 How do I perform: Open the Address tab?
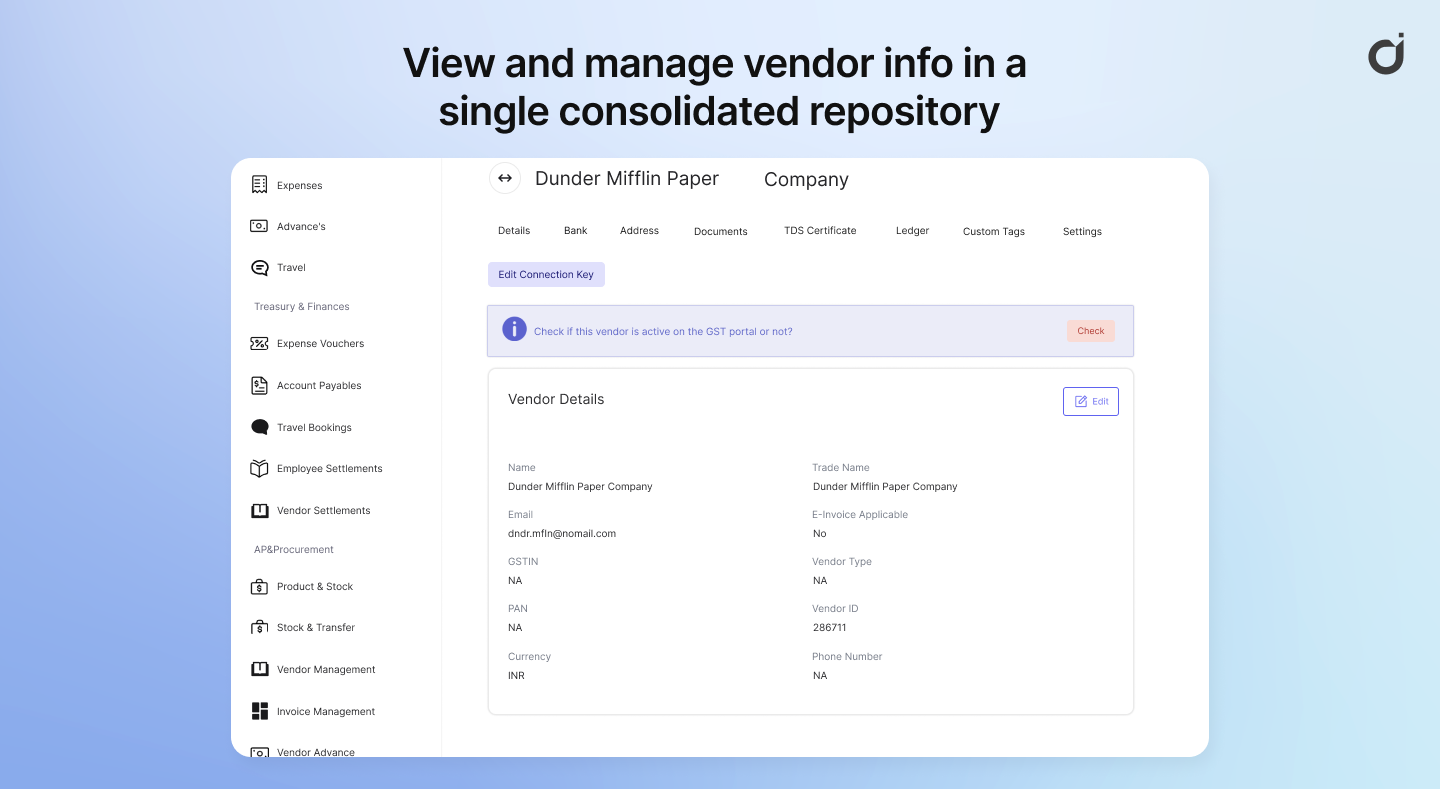[x=639, y=230]
